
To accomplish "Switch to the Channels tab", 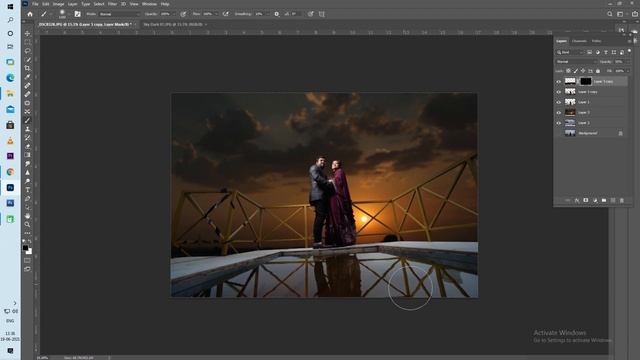I will [x=579, y=41].
